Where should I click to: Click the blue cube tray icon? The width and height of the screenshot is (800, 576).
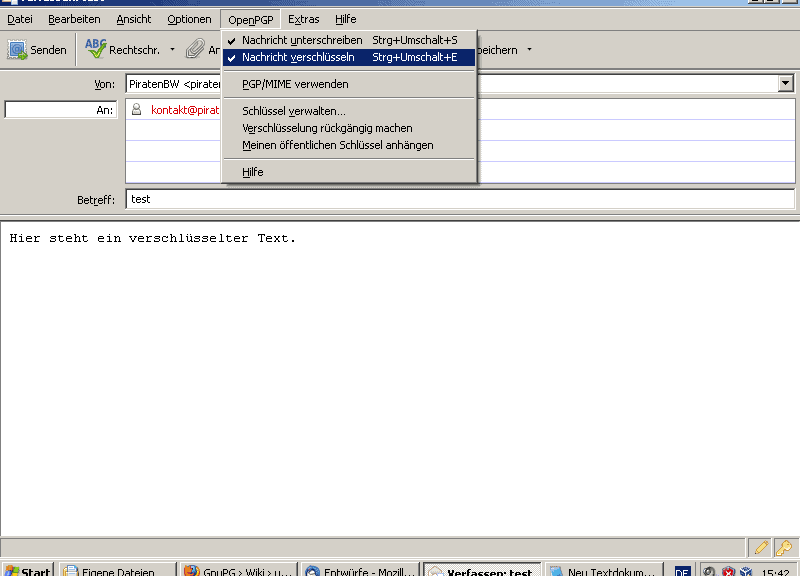coord(746,571)
